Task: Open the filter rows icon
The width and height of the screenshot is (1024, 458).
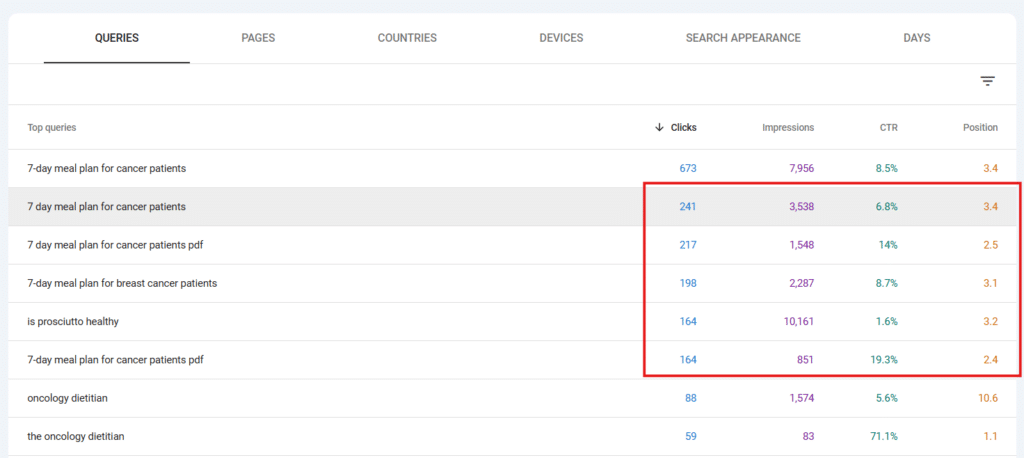Action: click(987, 82)
